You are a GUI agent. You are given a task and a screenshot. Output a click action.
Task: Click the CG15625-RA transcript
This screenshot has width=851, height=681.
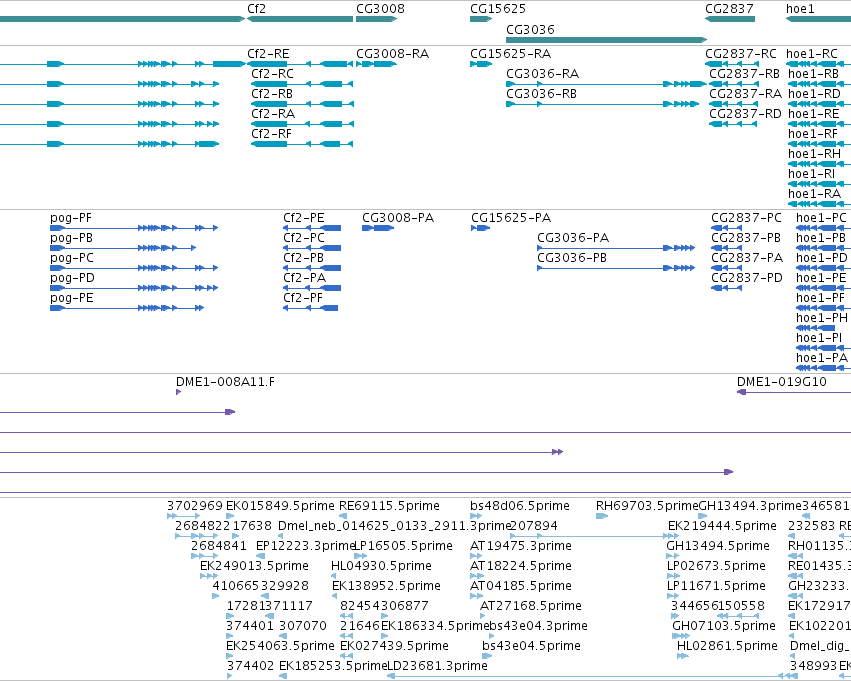[x=481, y=64]
